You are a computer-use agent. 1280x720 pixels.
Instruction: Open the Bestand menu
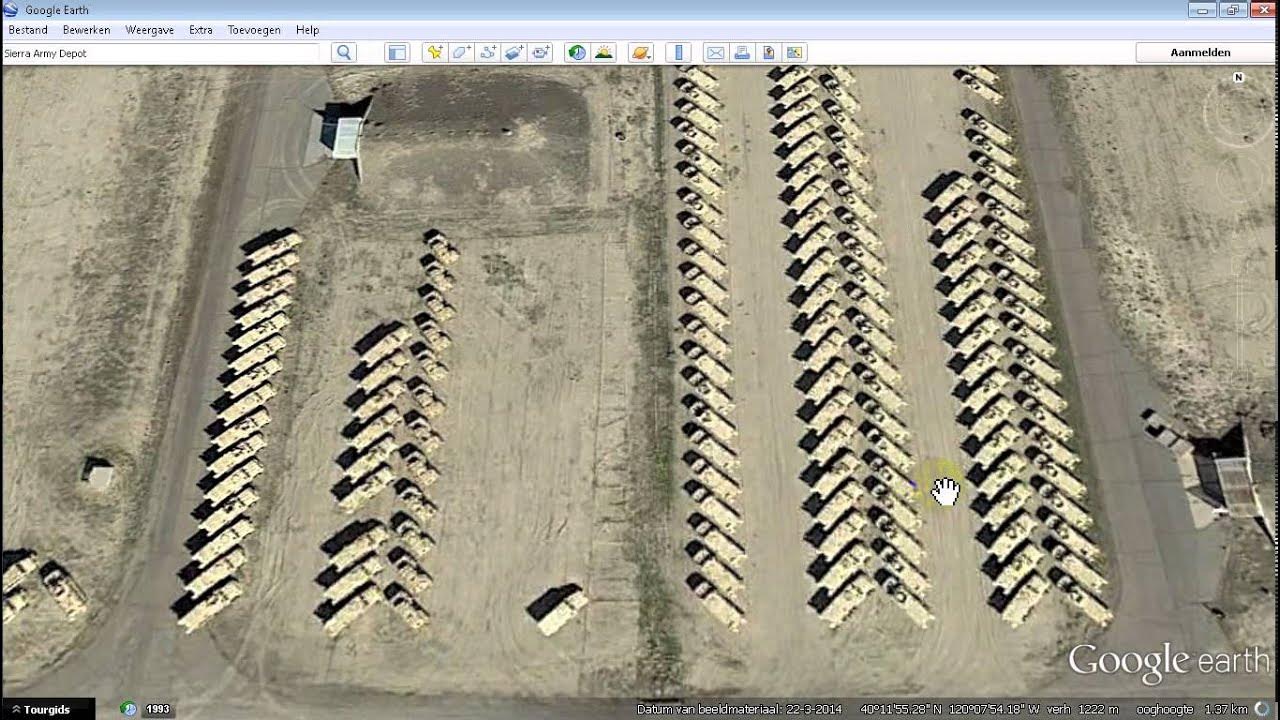tap(28, 30)
